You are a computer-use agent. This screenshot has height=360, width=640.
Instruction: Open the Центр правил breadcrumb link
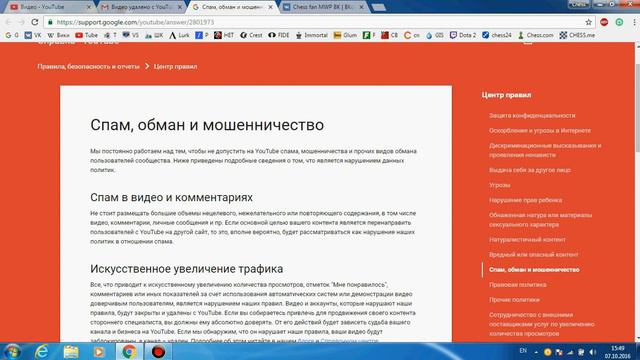[x=175, y=66]
